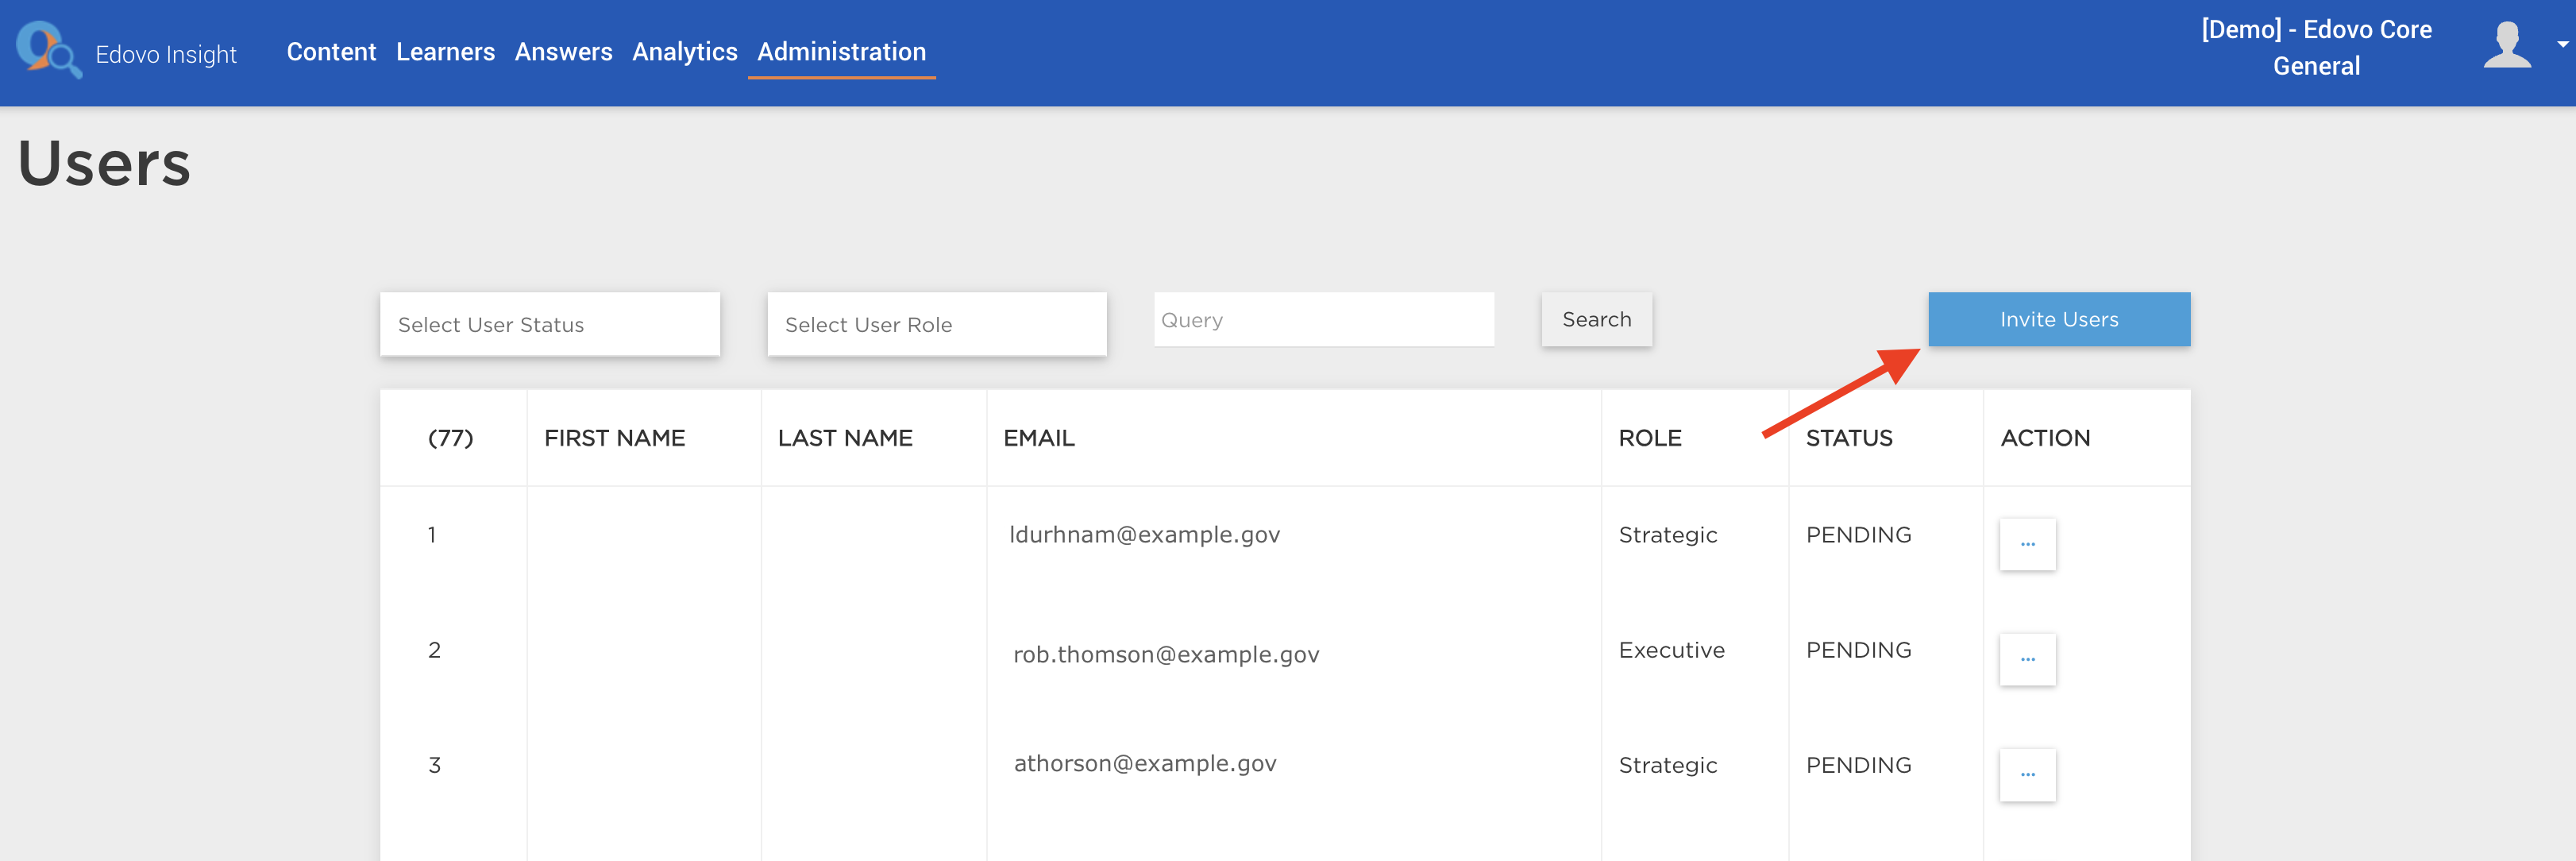Image resolution: width=2576 pixels, height=861 pixels.
Task: Open actions menu for rob.thomson@example.gov
Action: coord(2027,659)
